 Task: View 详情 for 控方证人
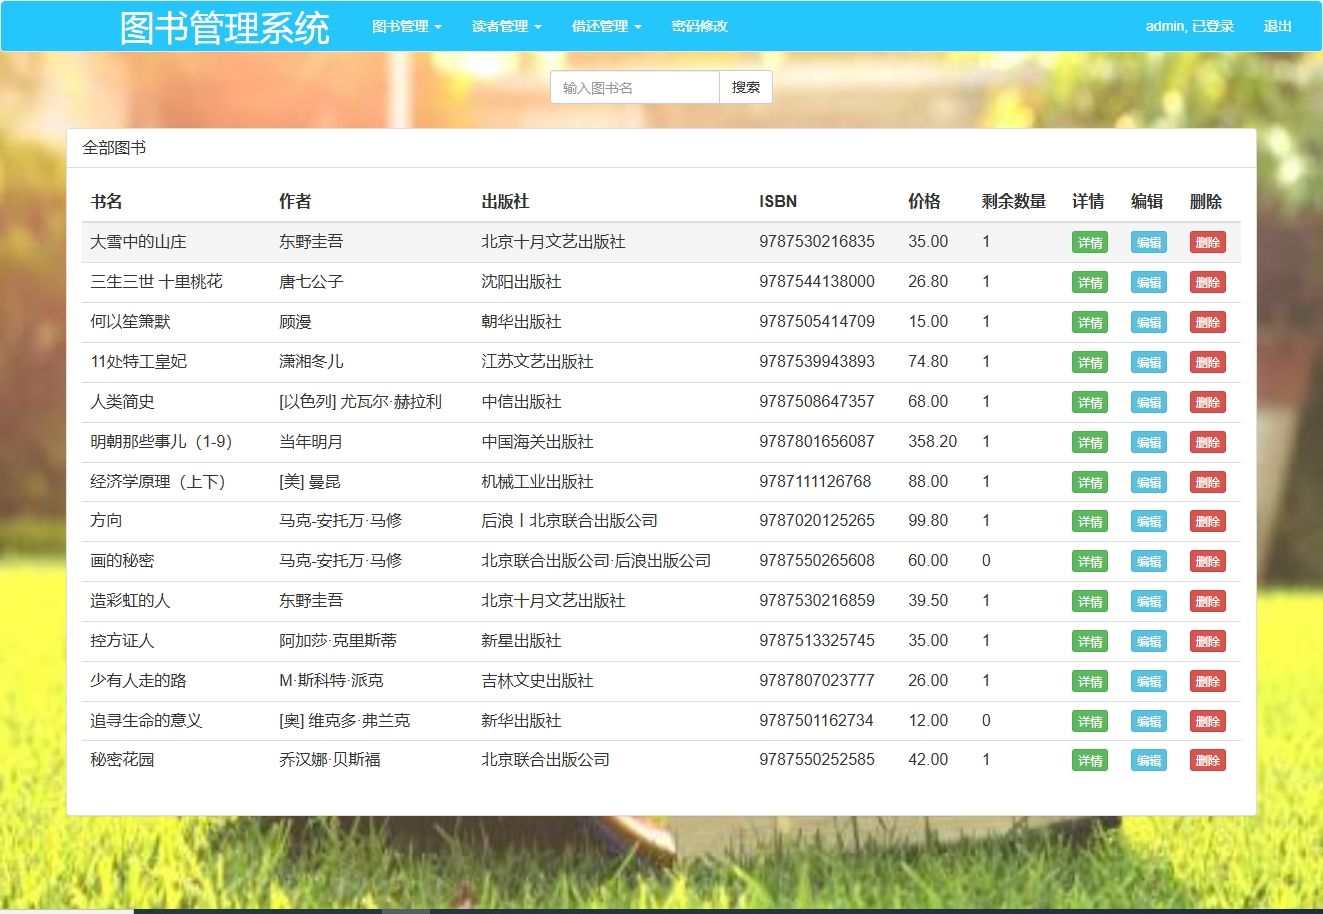(x=1089, y=641)
